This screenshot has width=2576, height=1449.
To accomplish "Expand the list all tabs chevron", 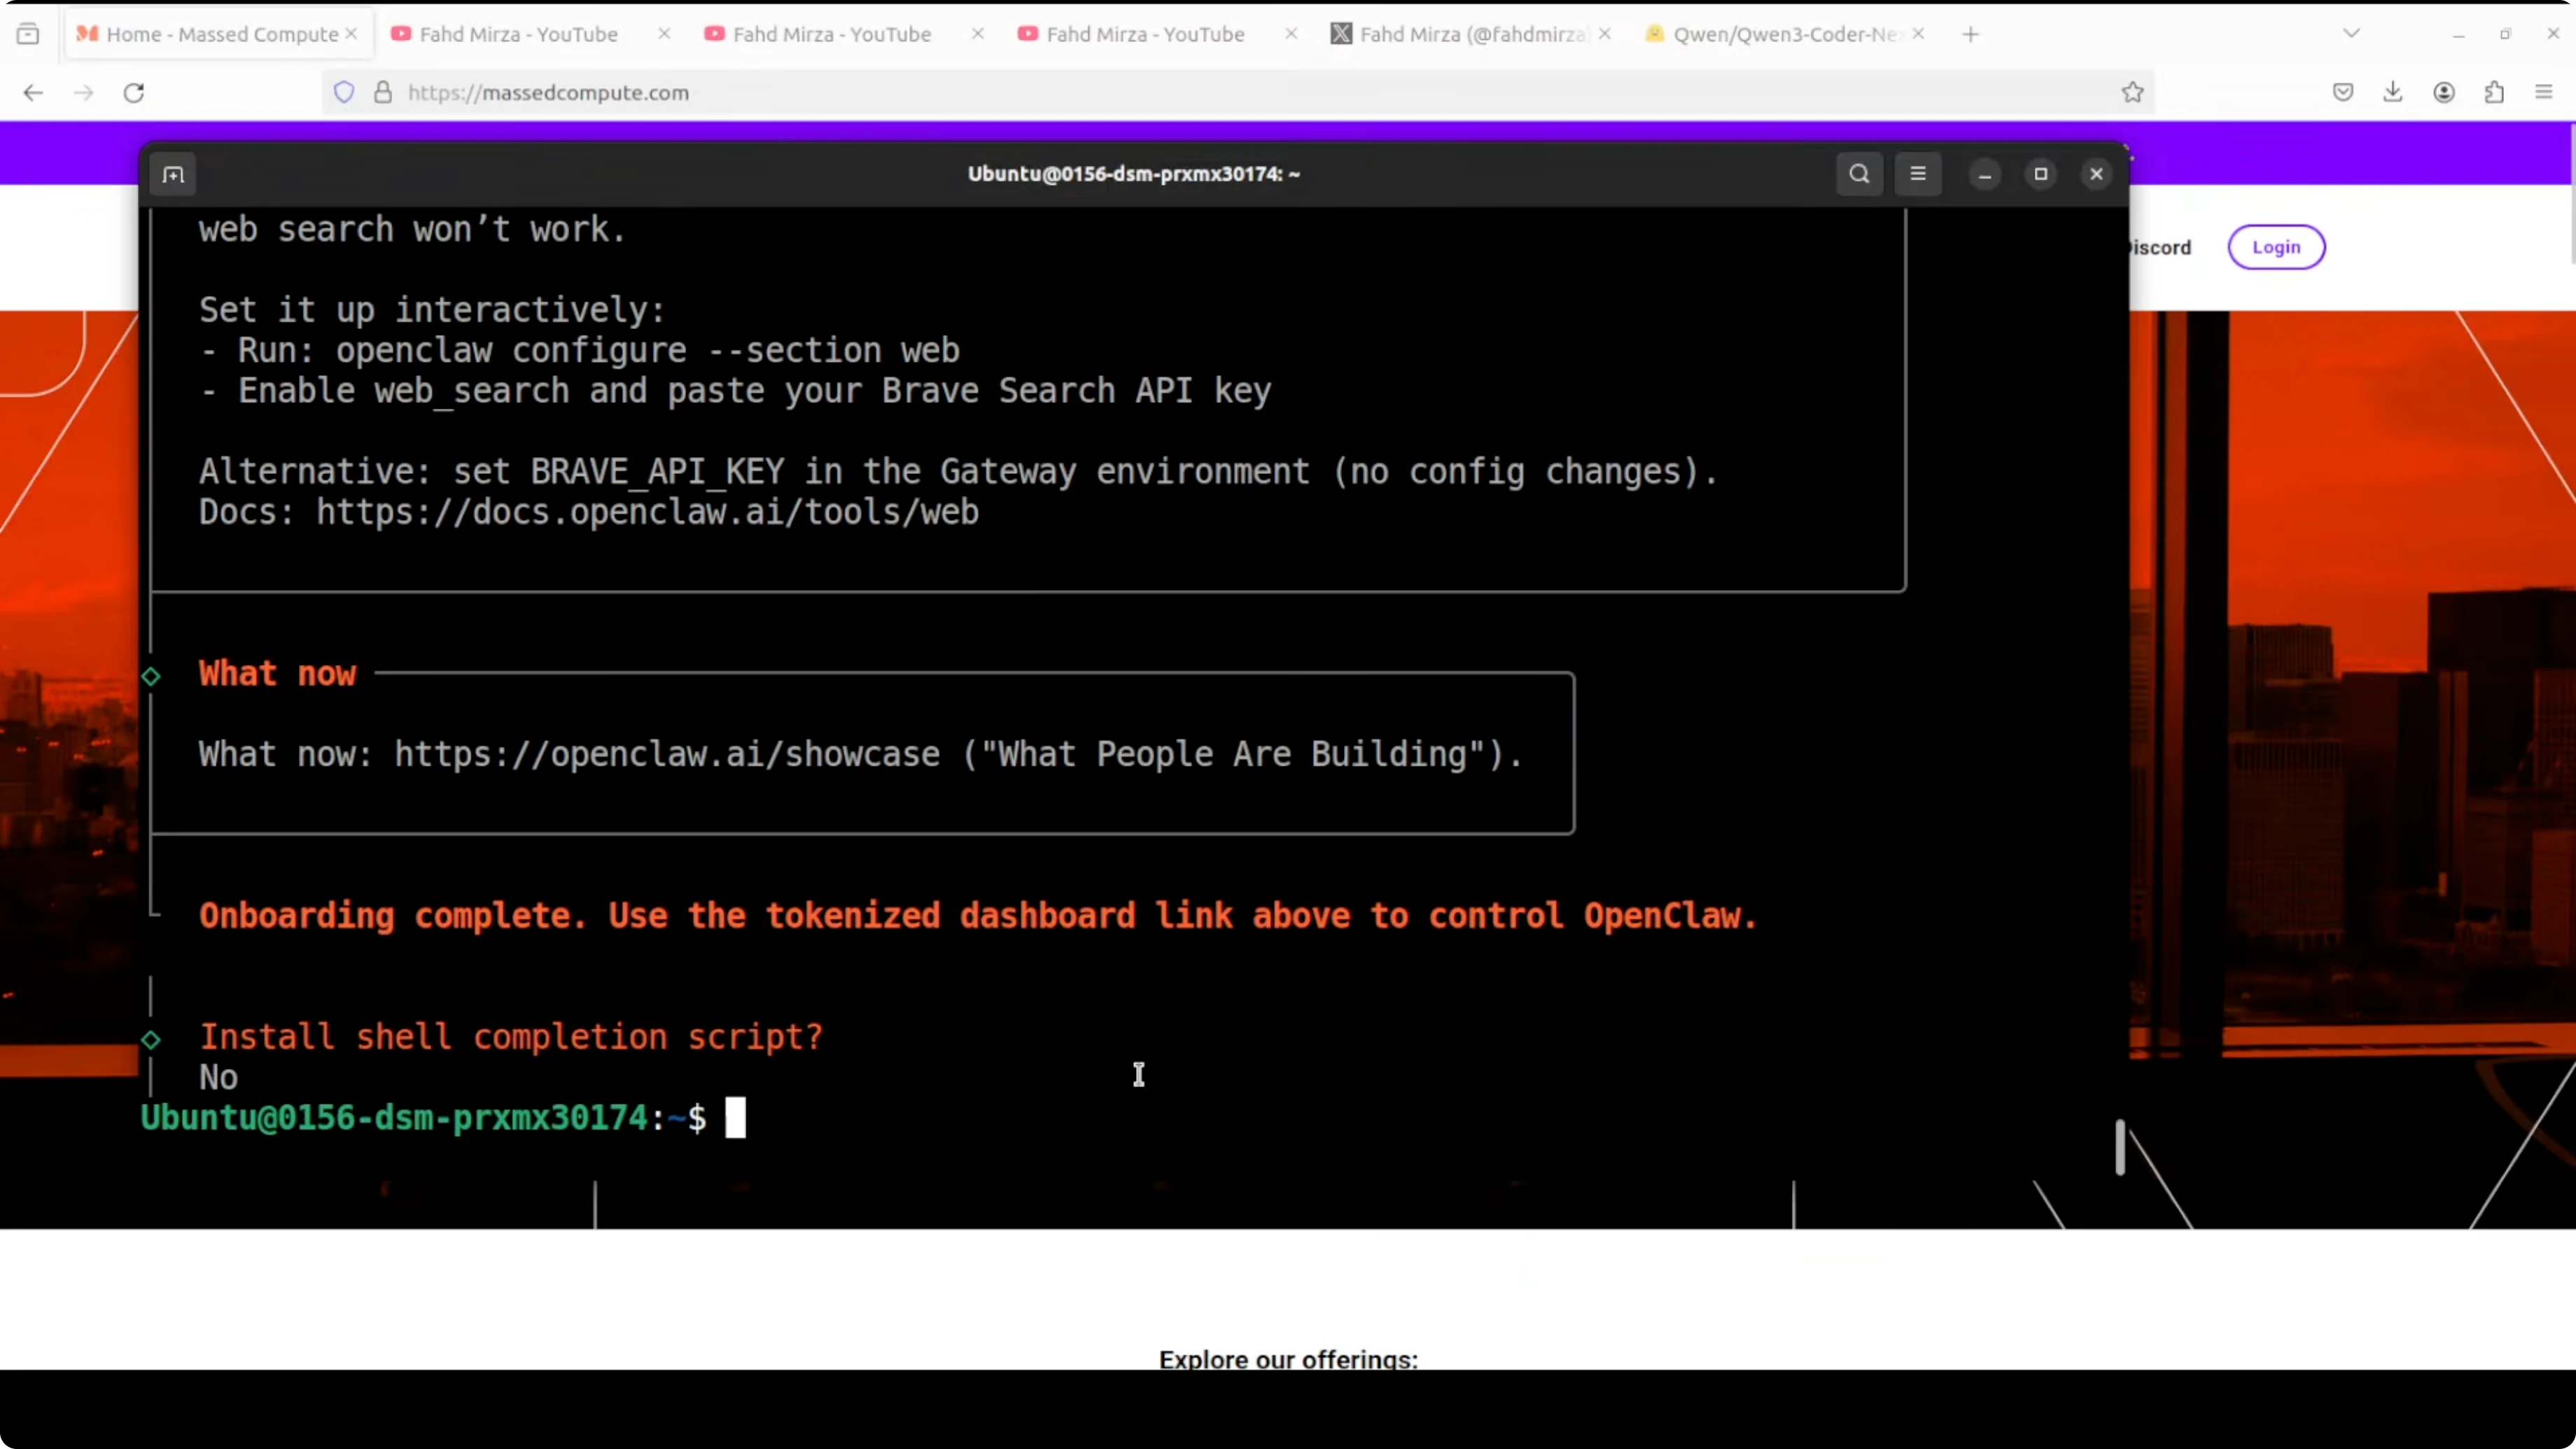I will [2351, 34].
